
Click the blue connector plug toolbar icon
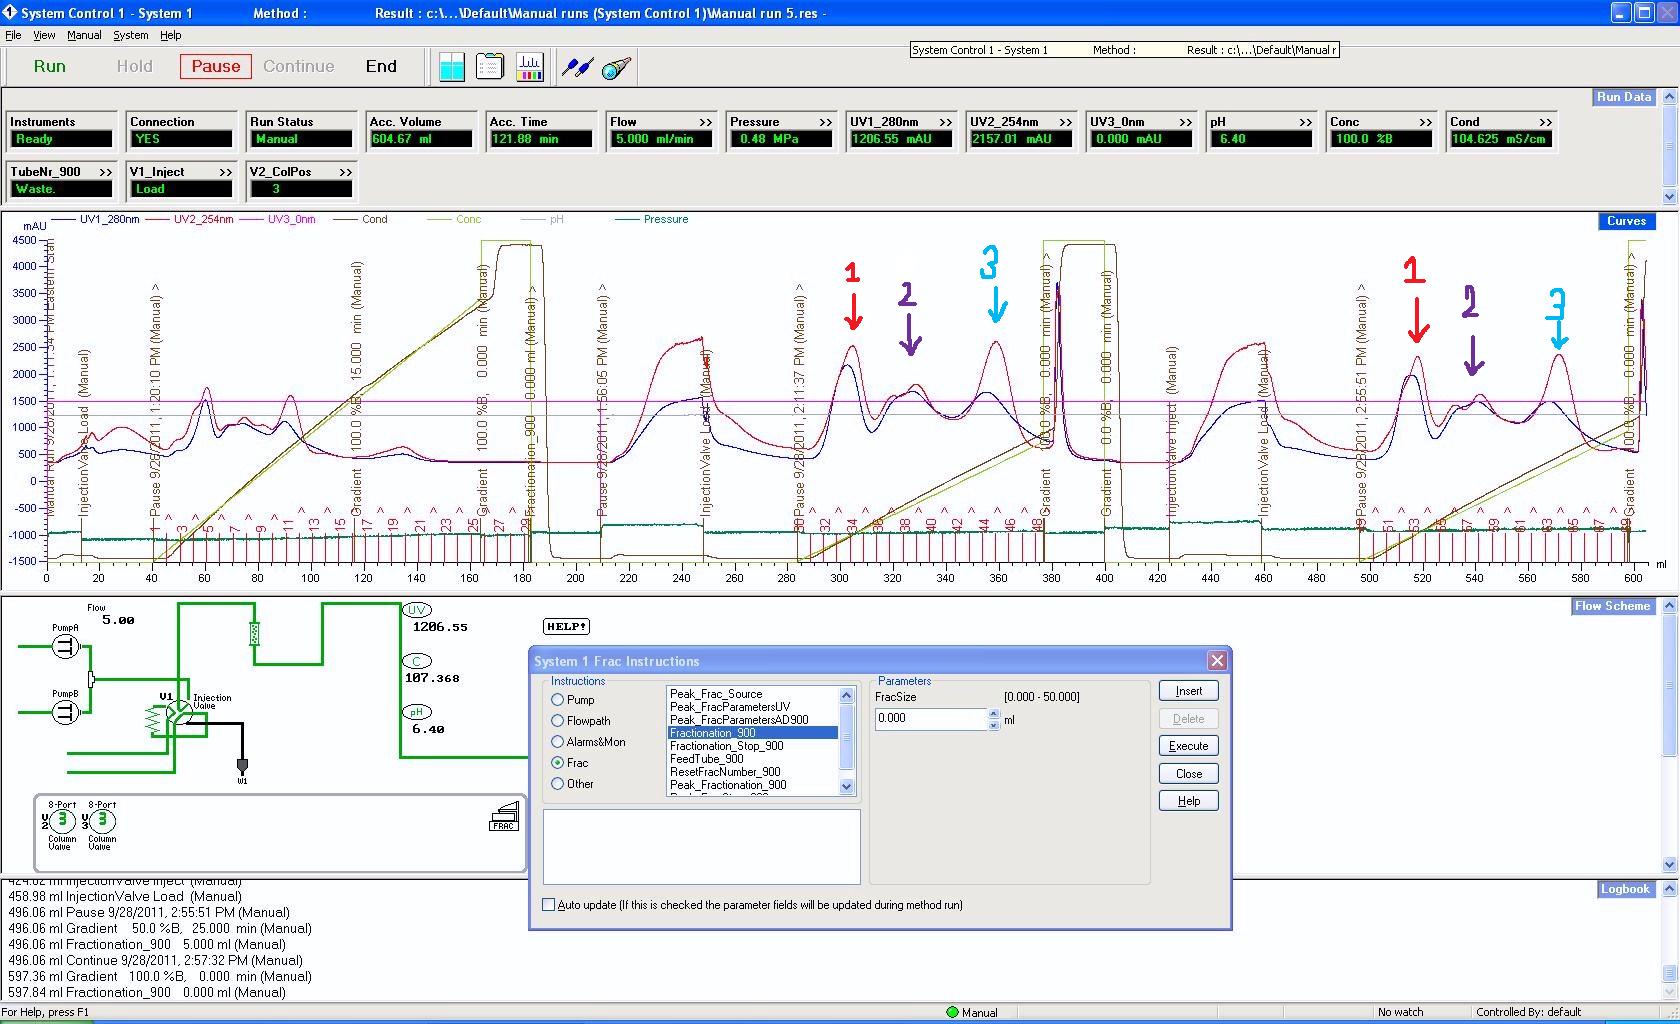point(577,67)
